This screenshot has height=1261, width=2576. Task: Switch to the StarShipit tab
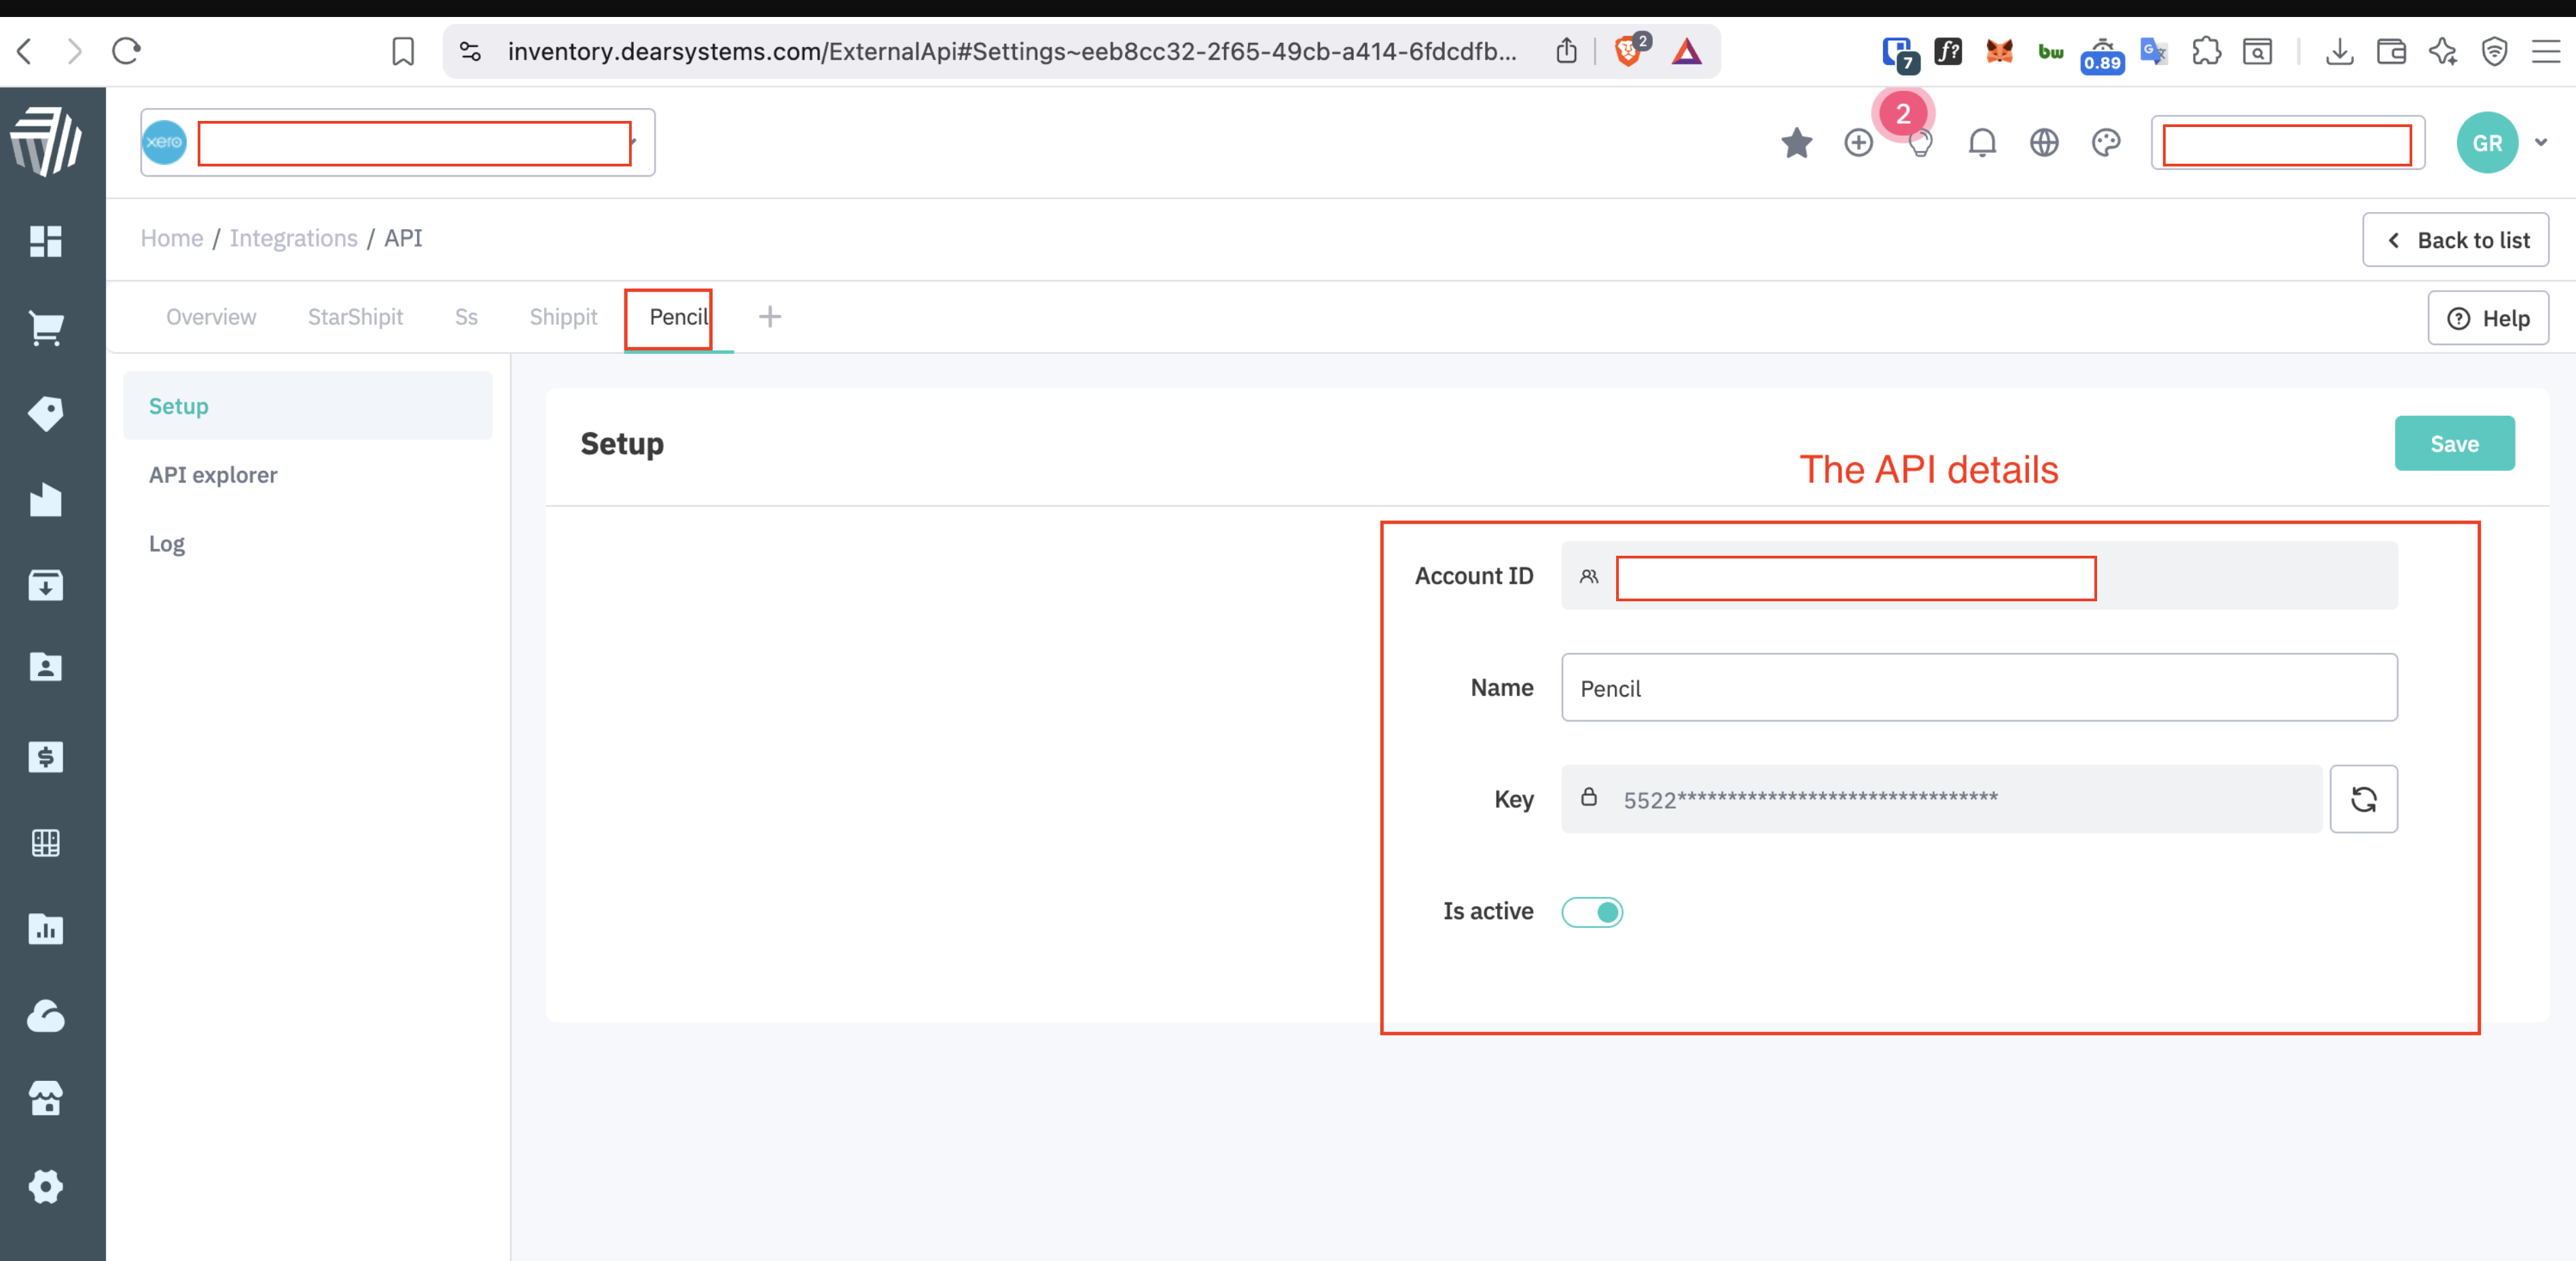tap(355, 317)
